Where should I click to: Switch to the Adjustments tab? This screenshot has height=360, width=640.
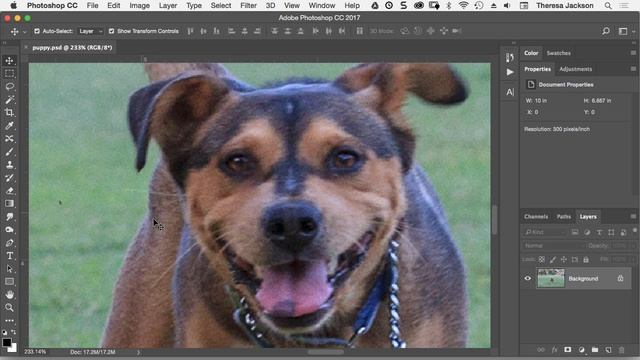point(576,69)
